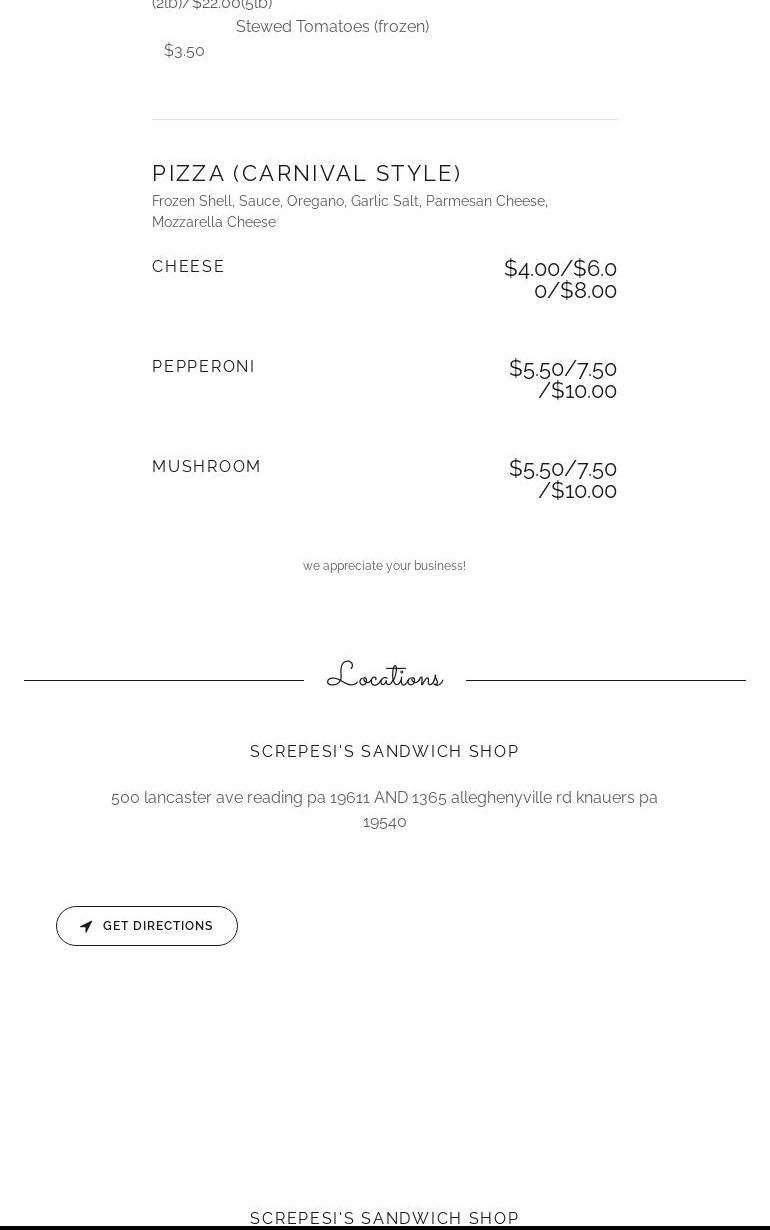Click the Mushroom pizza price text
This screenshot has width=770, height=1230.
pyautogui.click(x=564, y=479)
